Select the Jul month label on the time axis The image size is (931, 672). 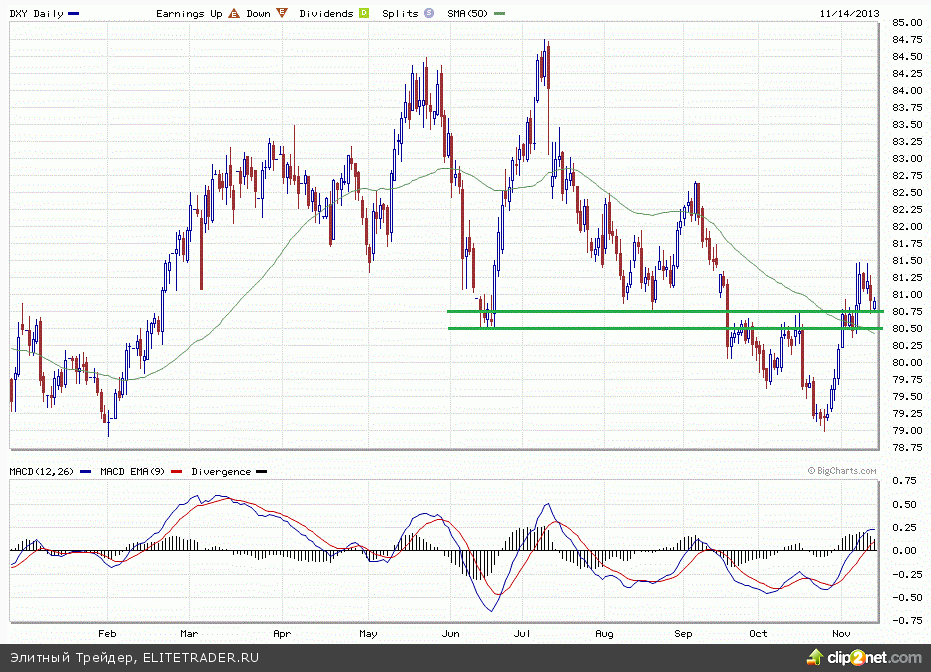(x=523, y=633)
